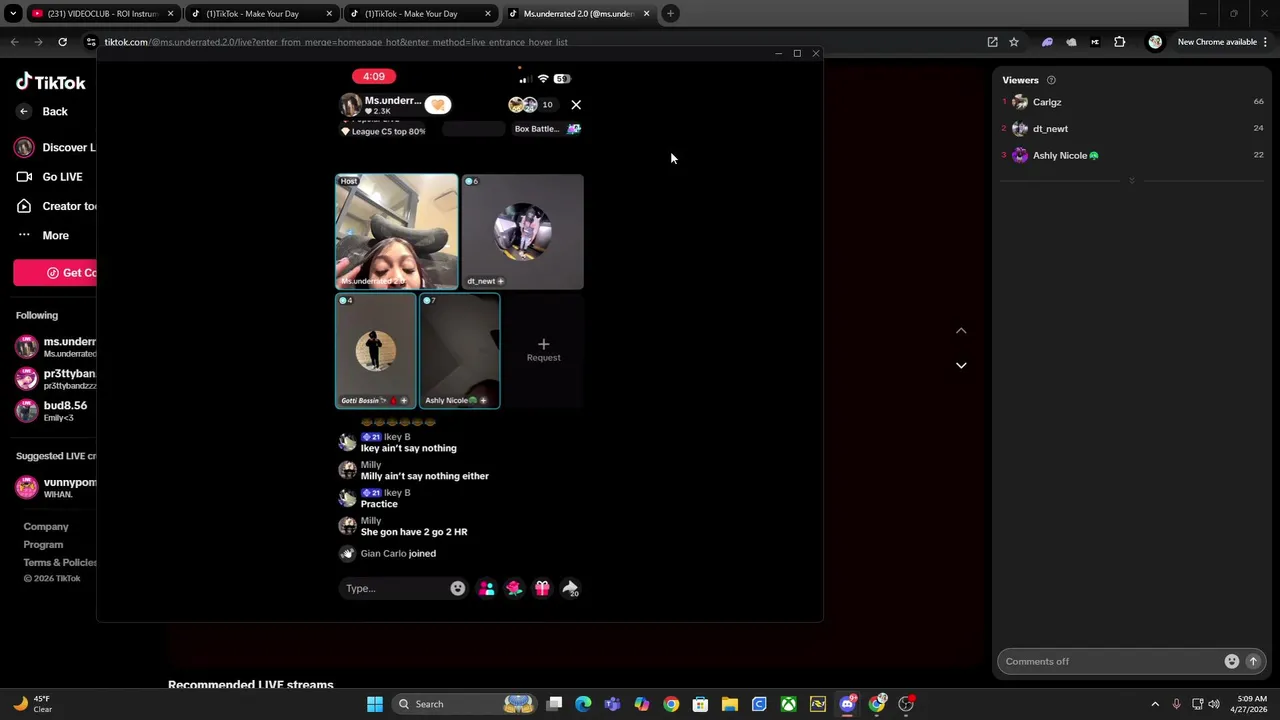Click the send arrow in the comments box
Viewport: 1280px width, 720px height.
1253,661
